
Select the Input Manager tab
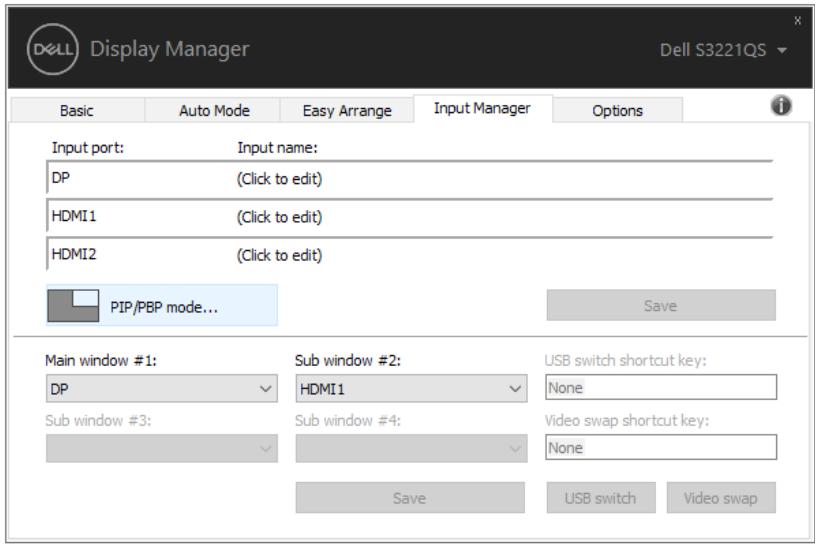(482, 108)
